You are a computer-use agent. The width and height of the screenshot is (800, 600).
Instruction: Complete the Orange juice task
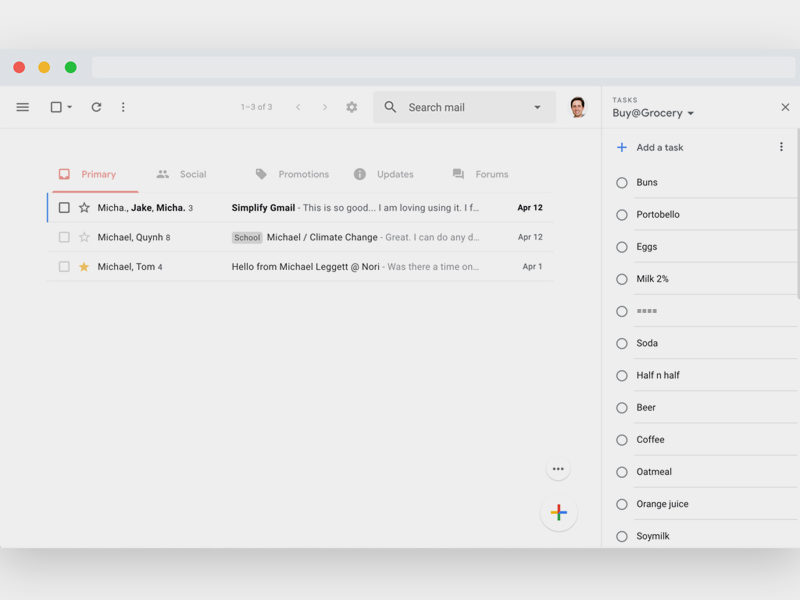click(622, 504)
